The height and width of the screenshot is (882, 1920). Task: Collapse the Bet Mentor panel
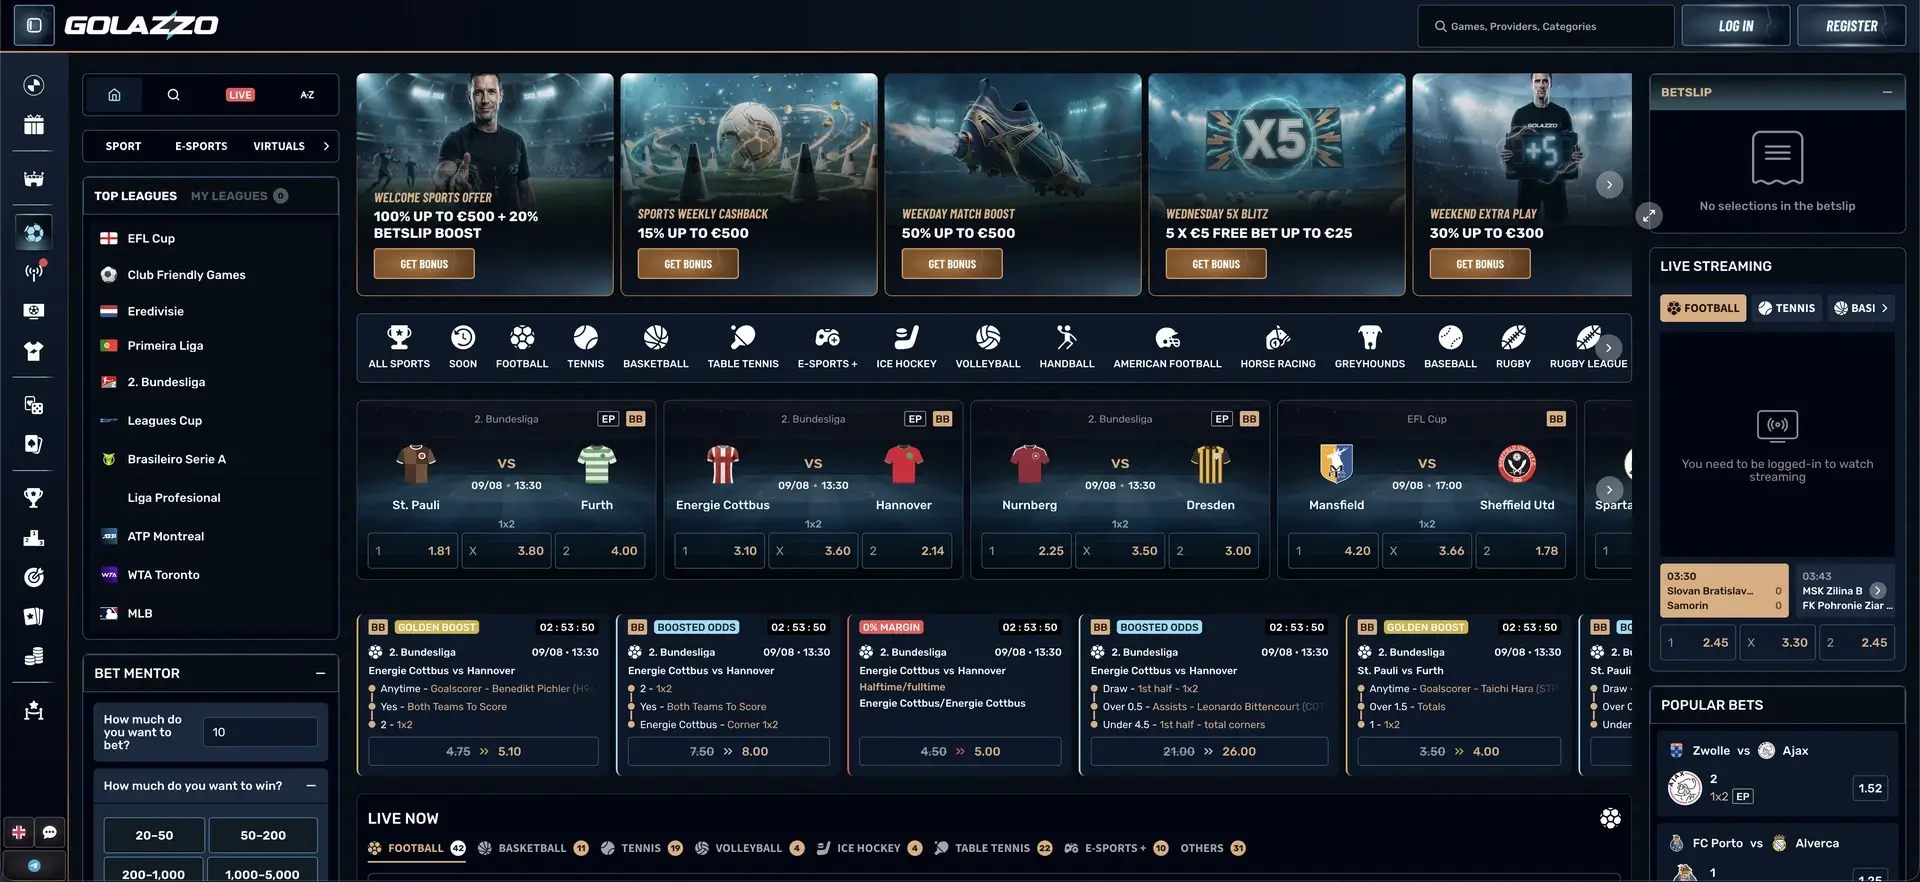320,674
